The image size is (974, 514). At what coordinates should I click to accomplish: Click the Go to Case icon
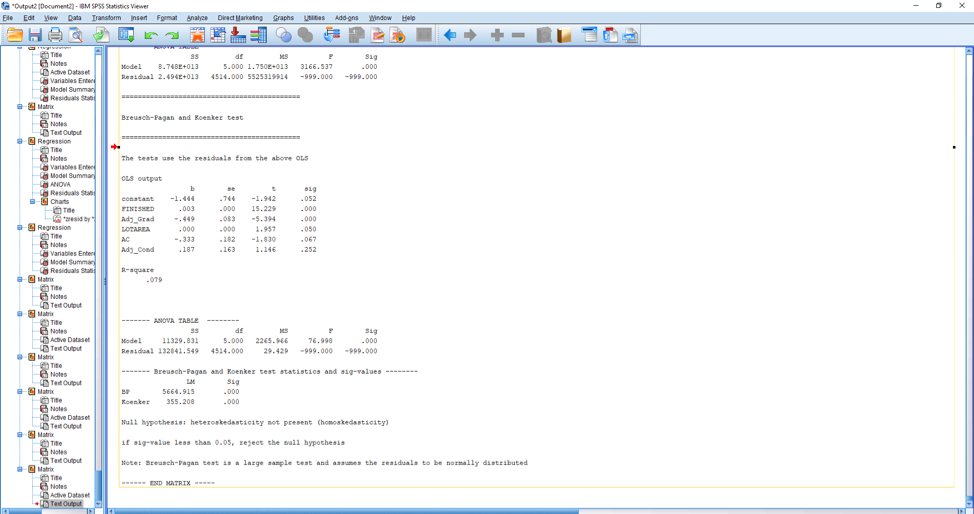[x=218, y=35]
